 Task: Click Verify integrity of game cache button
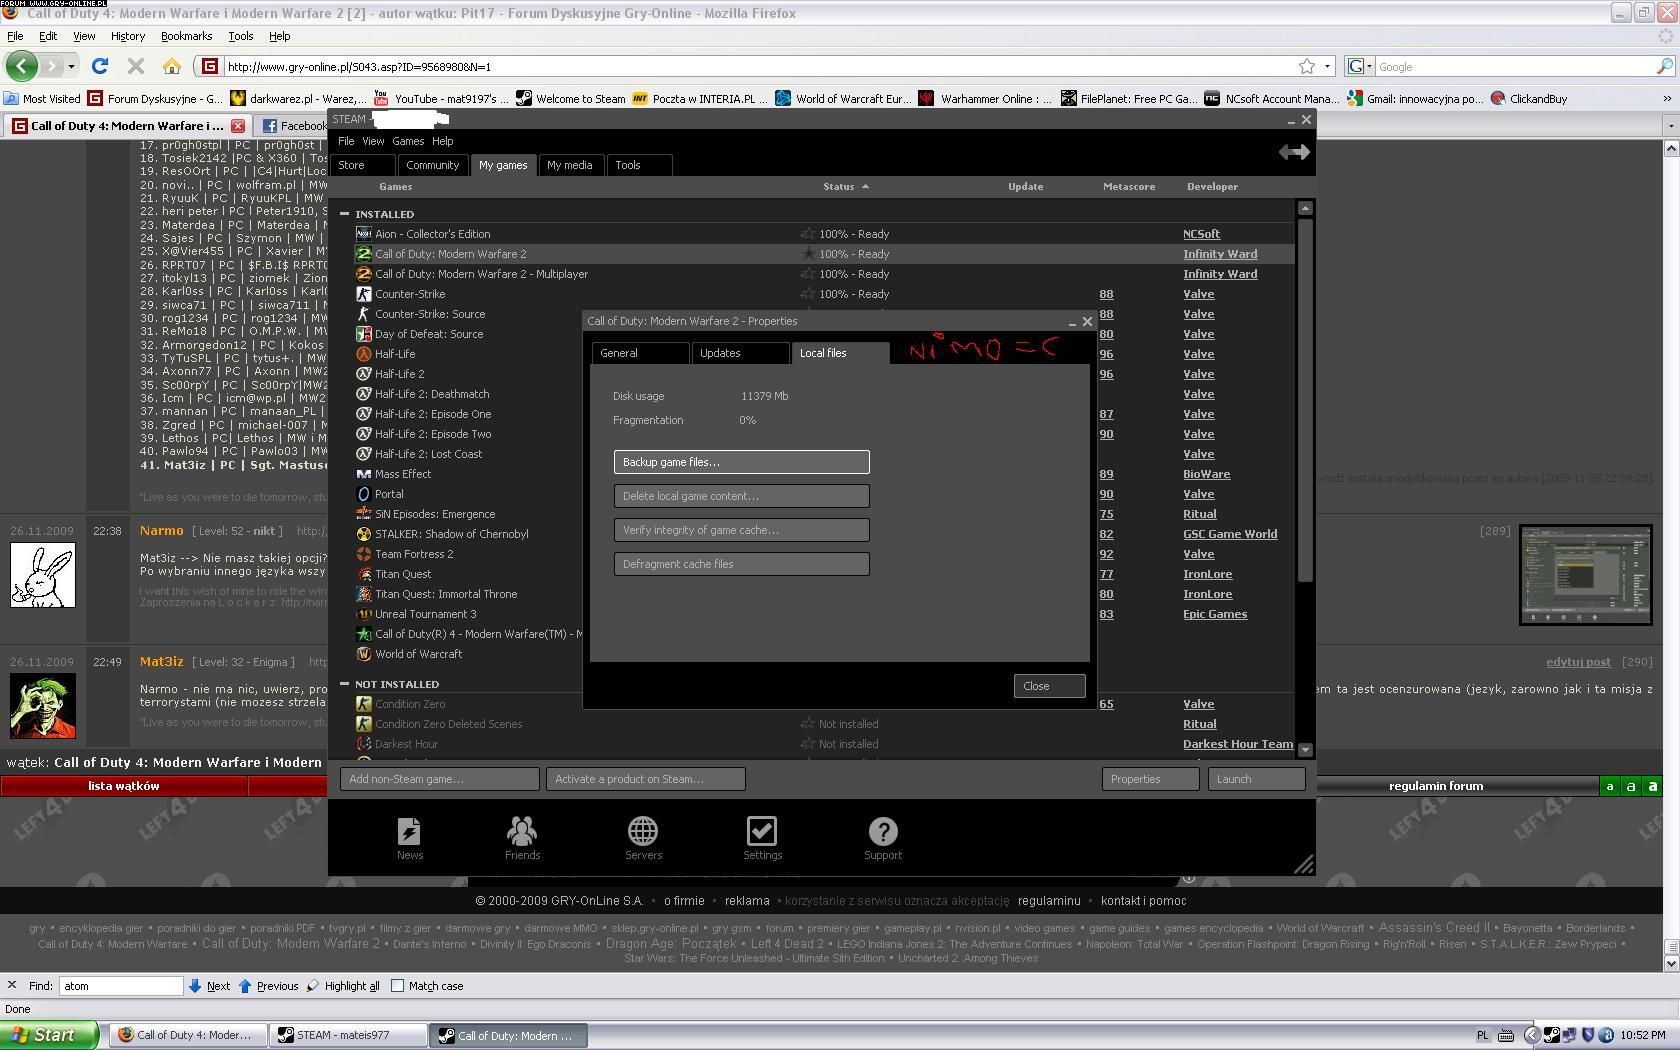click(741, 530)
